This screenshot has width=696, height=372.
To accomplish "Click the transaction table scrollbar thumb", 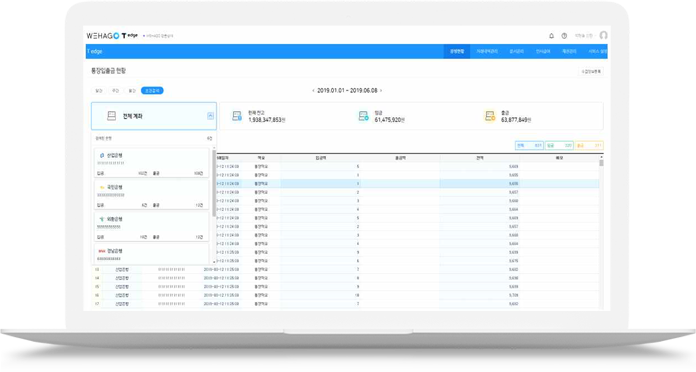I will point(601,163).
